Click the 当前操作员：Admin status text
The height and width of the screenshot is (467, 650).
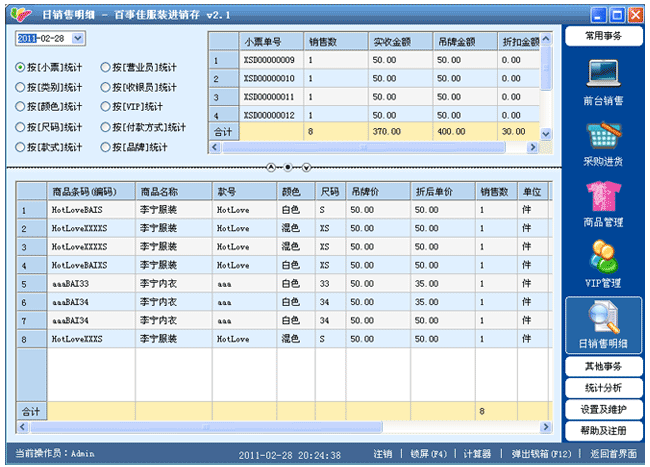[x=55, y=453]
